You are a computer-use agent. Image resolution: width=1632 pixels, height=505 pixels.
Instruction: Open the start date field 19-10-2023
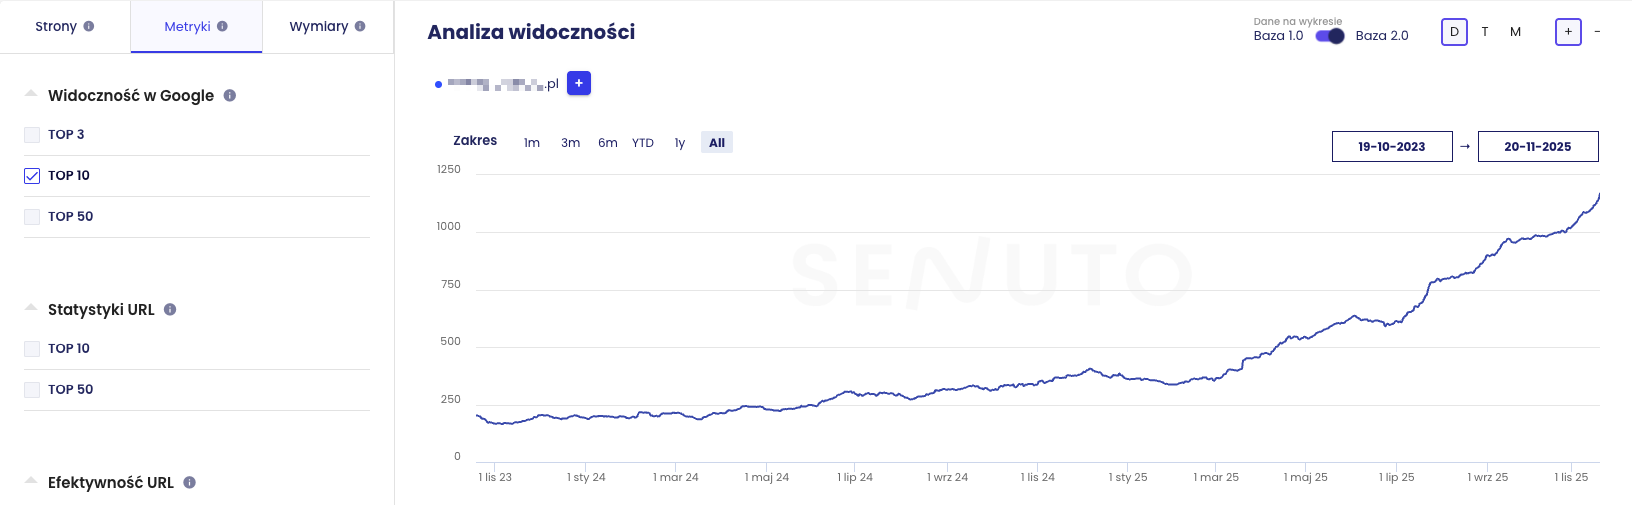tap(1392, 146)
